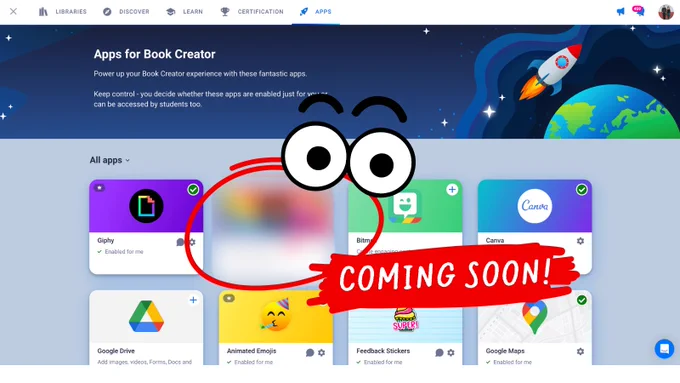This screenshot has width=680, height=383.
Task: Add Google Drive with the plus button
Action: pos(193,300)
